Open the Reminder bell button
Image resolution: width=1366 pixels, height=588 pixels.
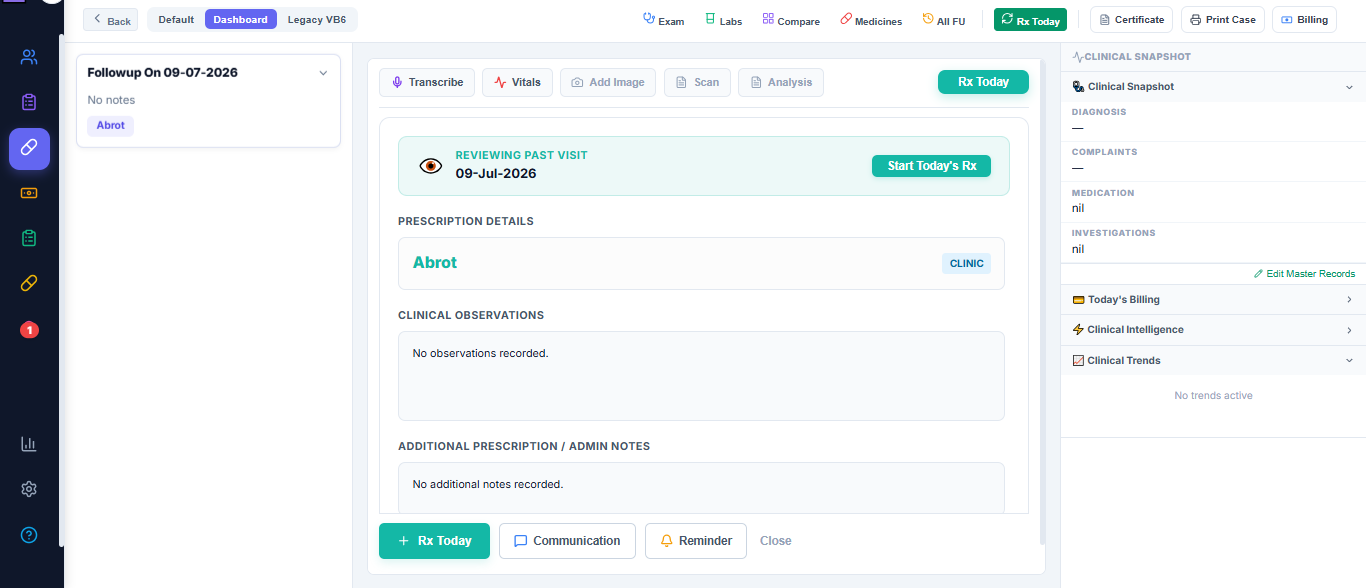tap(696, 541)
